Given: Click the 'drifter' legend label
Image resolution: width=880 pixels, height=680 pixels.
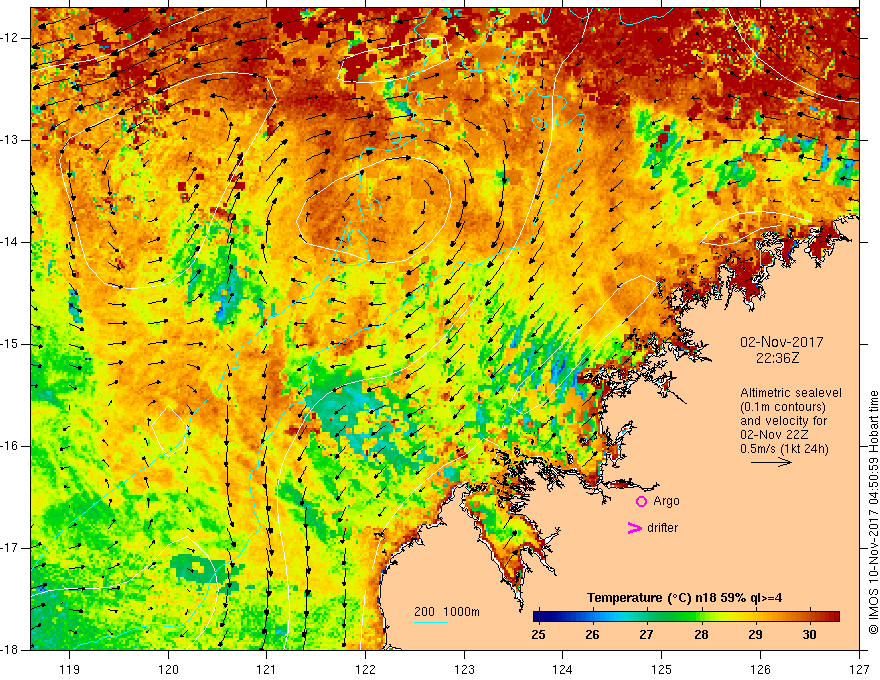Looking at the screenshot, I should tap(662, 528).
